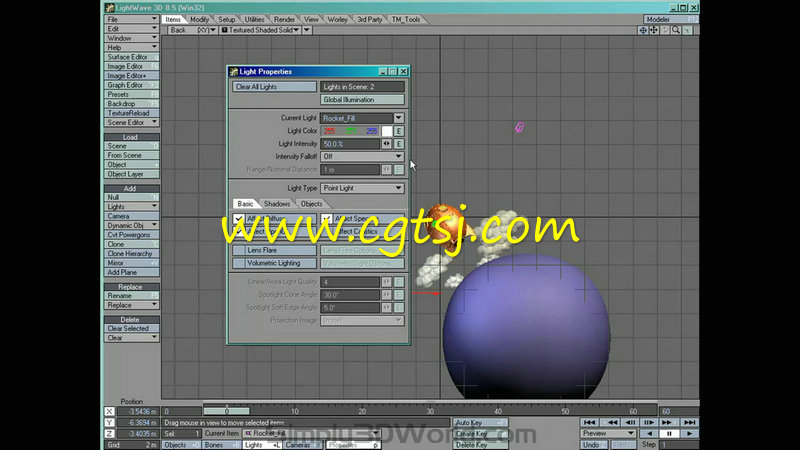Play the animation in reverse

point(649,434)
